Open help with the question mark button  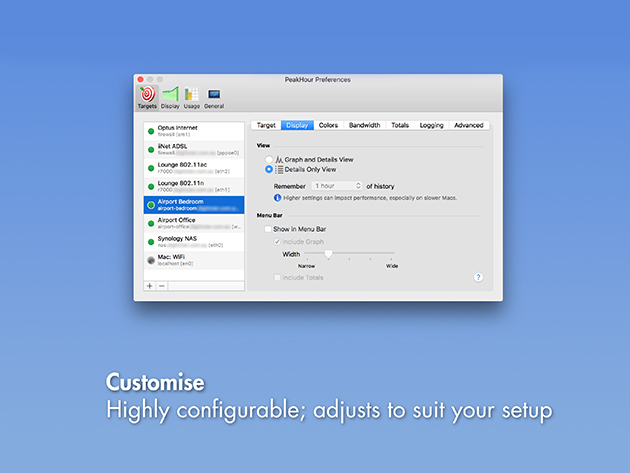pos(478,277)
